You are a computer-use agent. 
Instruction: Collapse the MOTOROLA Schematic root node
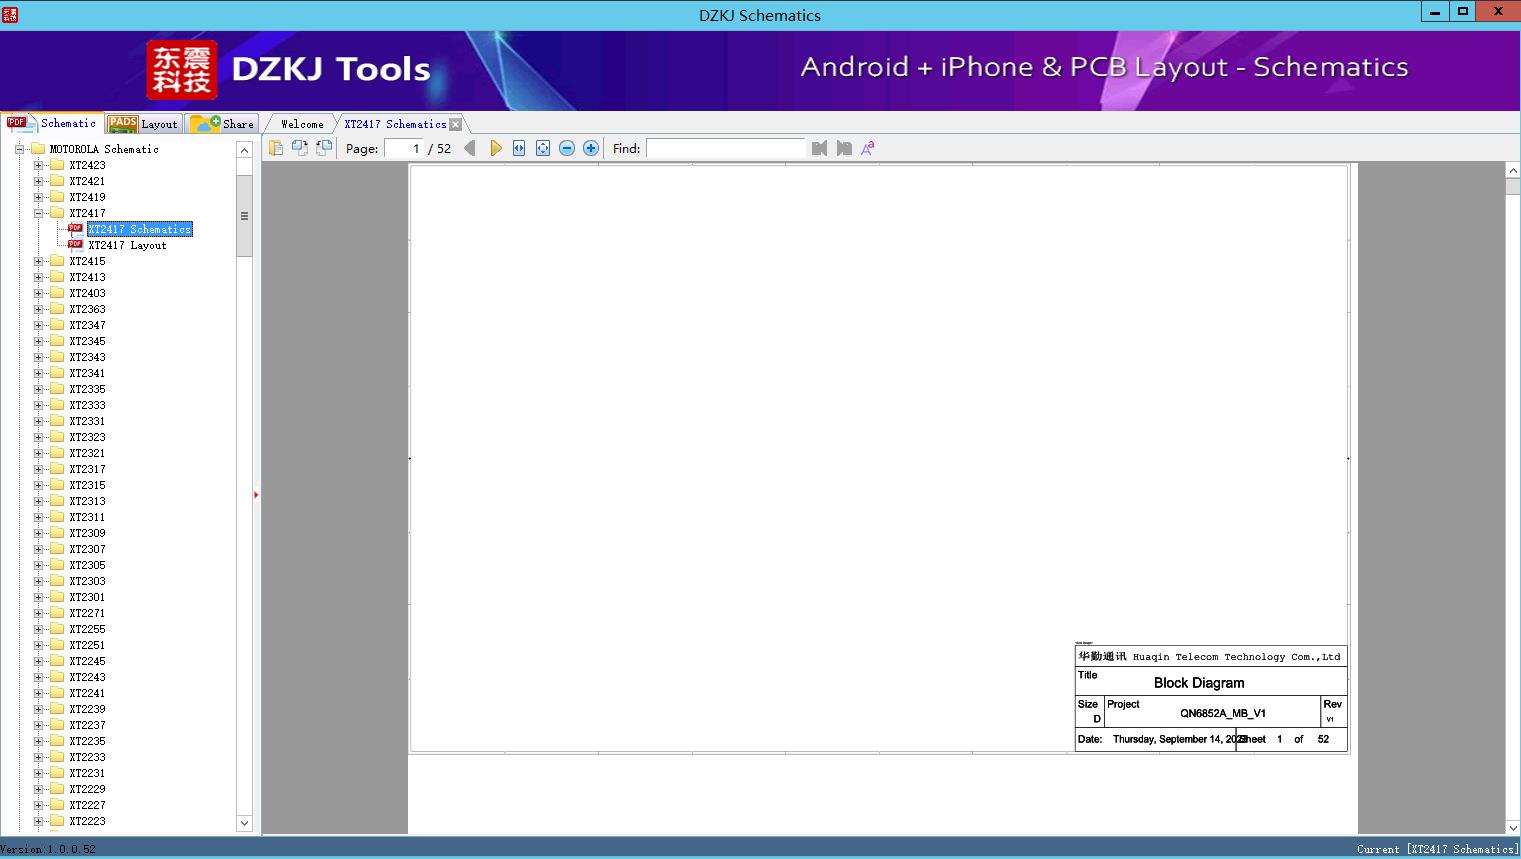19,149
